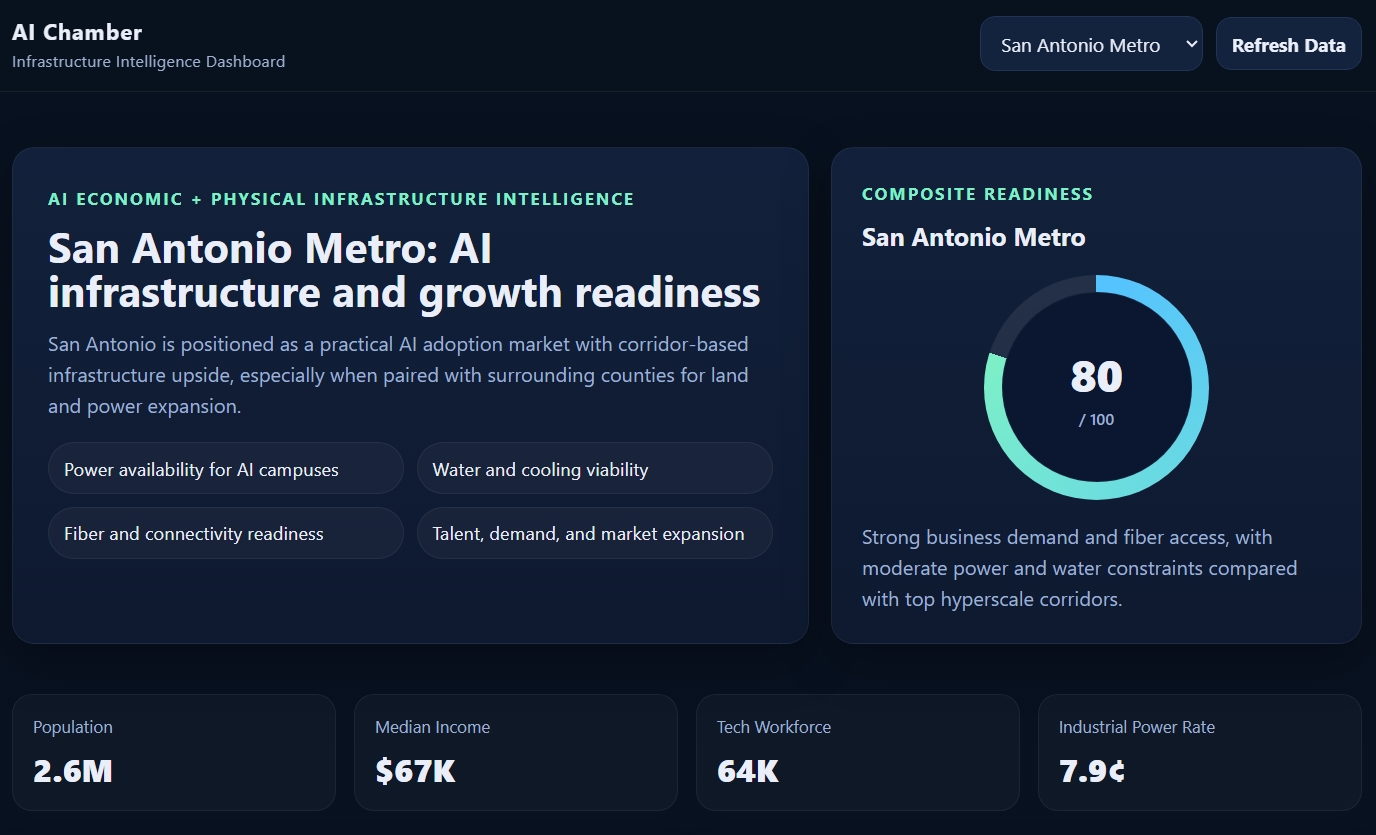Image resolution: width=1376 pixels, height=835 pixels.
Task: Click the 80 score inside the gauge
Action: [1096, 378]
